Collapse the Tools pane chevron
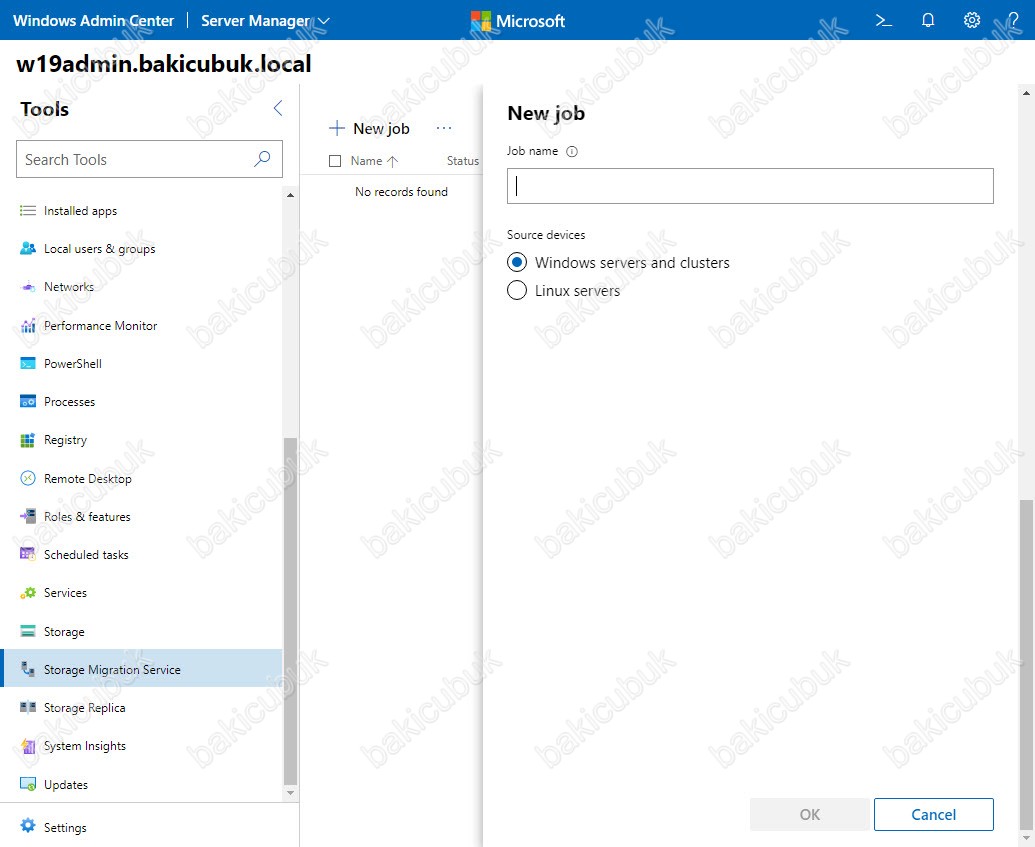1035x847 pixels. (x=278, y=108)
